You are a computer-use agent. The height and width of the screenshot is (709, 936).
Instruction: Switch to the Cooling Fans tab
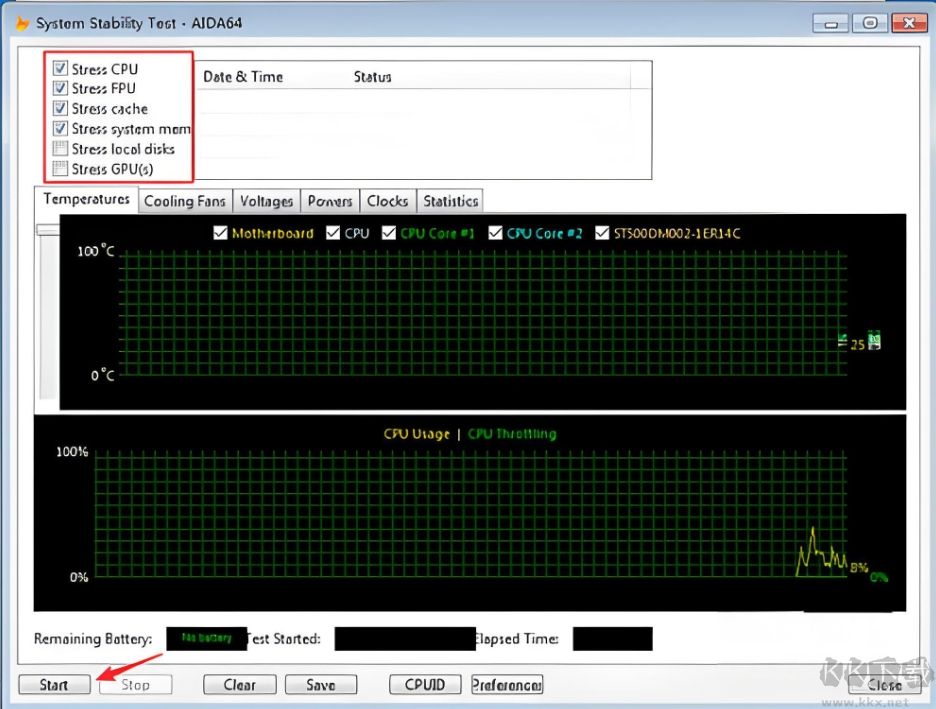185,201
